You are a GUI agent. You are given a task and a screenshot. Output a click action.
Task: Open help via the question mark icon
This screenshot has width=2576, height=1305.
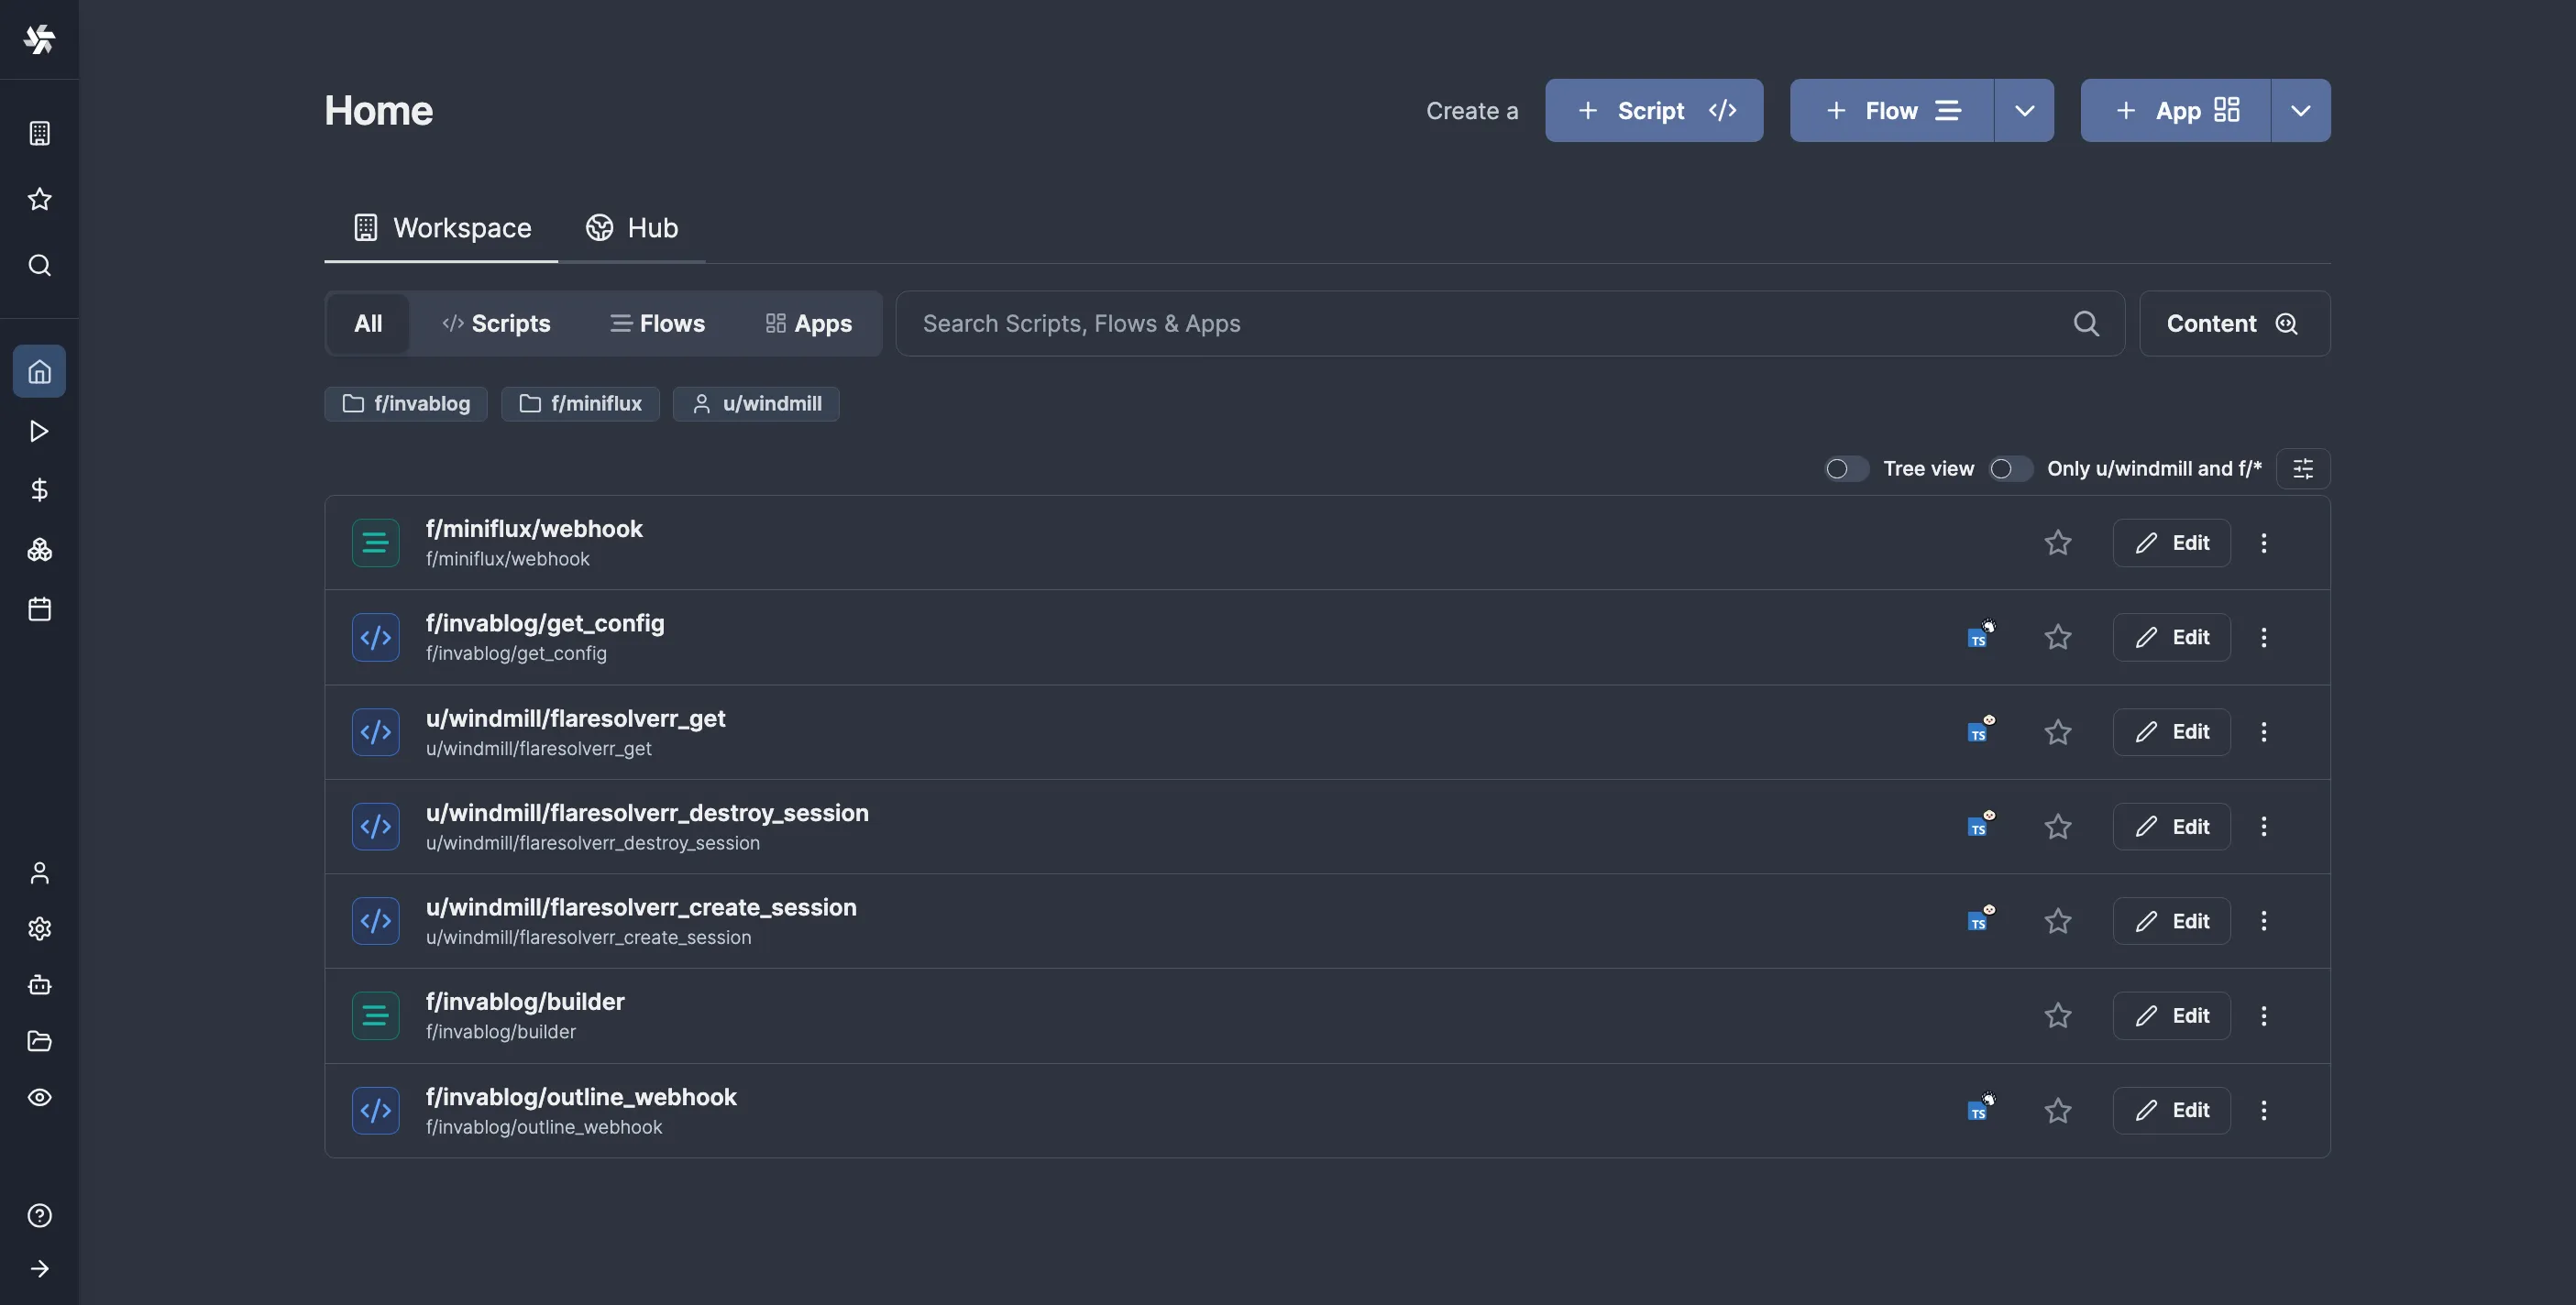pyautogui.click(x=39, y=1215)
